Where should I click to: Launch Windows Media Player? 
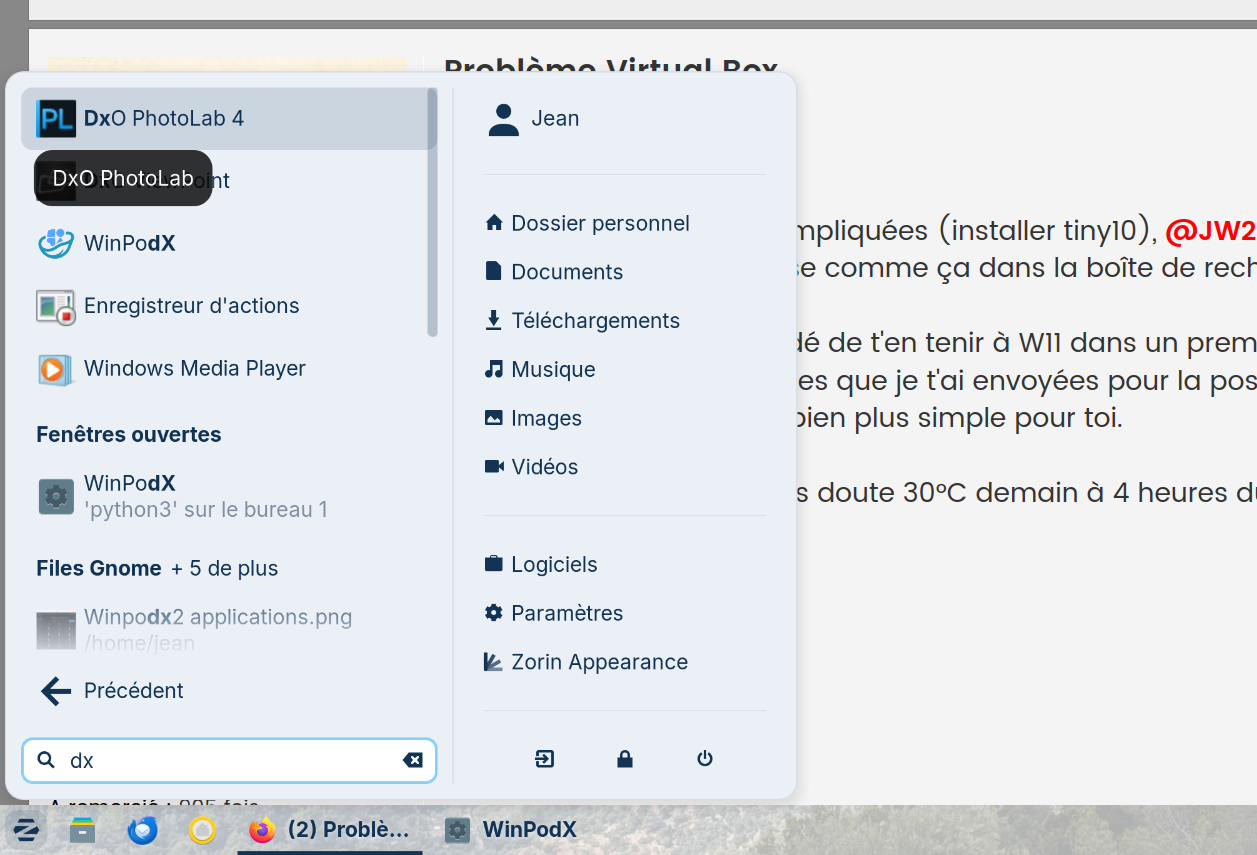[228, 368]
